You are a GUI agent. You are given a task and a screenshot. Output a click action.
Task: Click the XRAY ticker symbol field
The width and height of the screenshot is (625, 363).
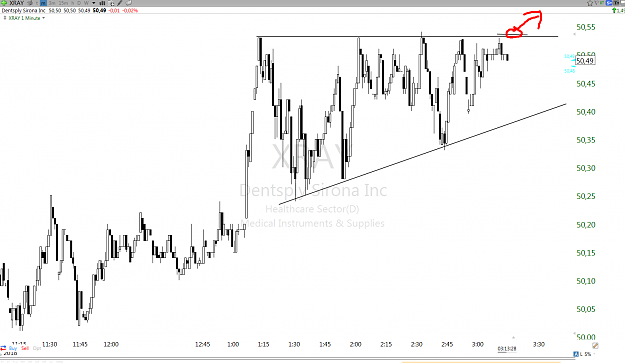click(17, 3)
